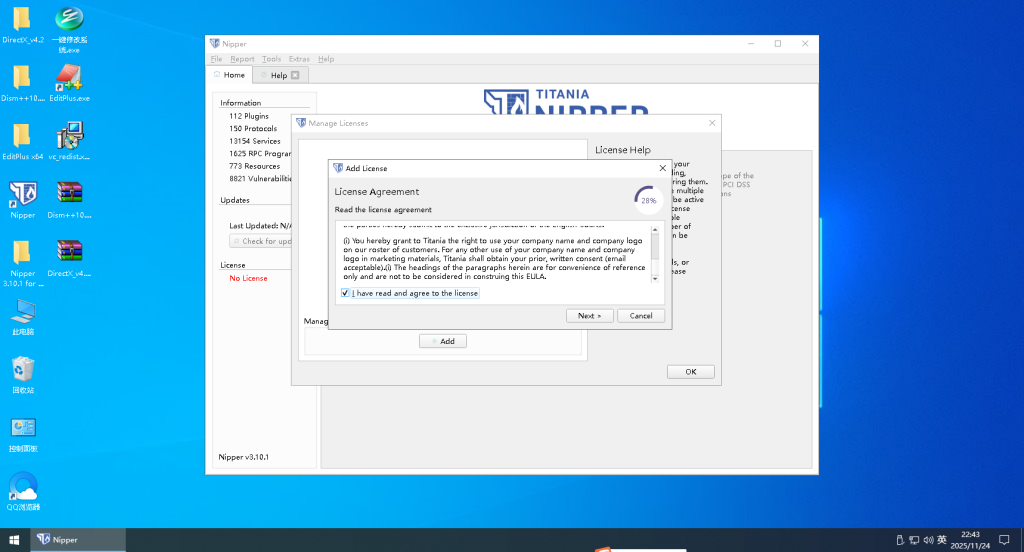Click the Add button in Manage Licenses
The image size is (1024, 552).
point(443,341)
